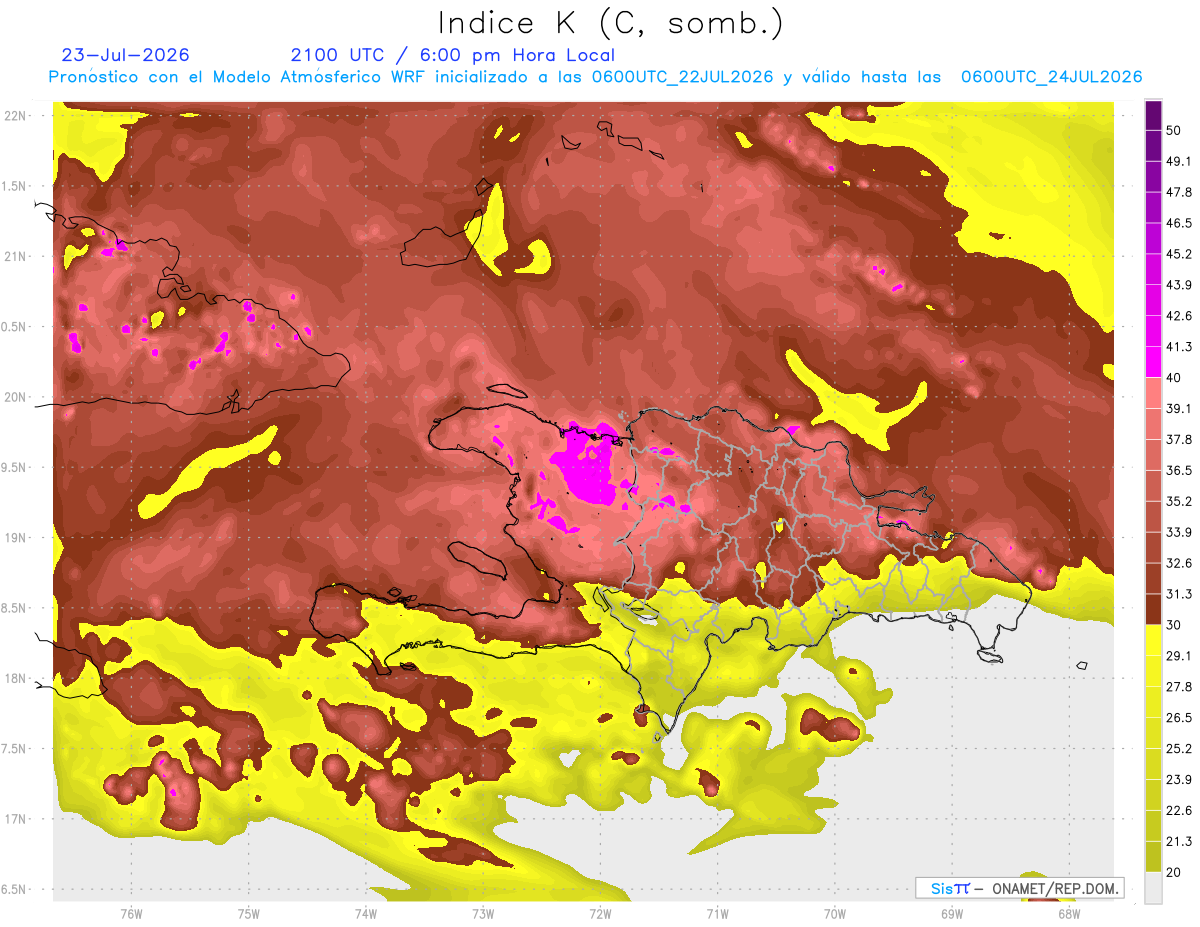Click the colorbar value "42.6"
The width and height of the screenshot is (1200, 927).
coord(1179,316)
